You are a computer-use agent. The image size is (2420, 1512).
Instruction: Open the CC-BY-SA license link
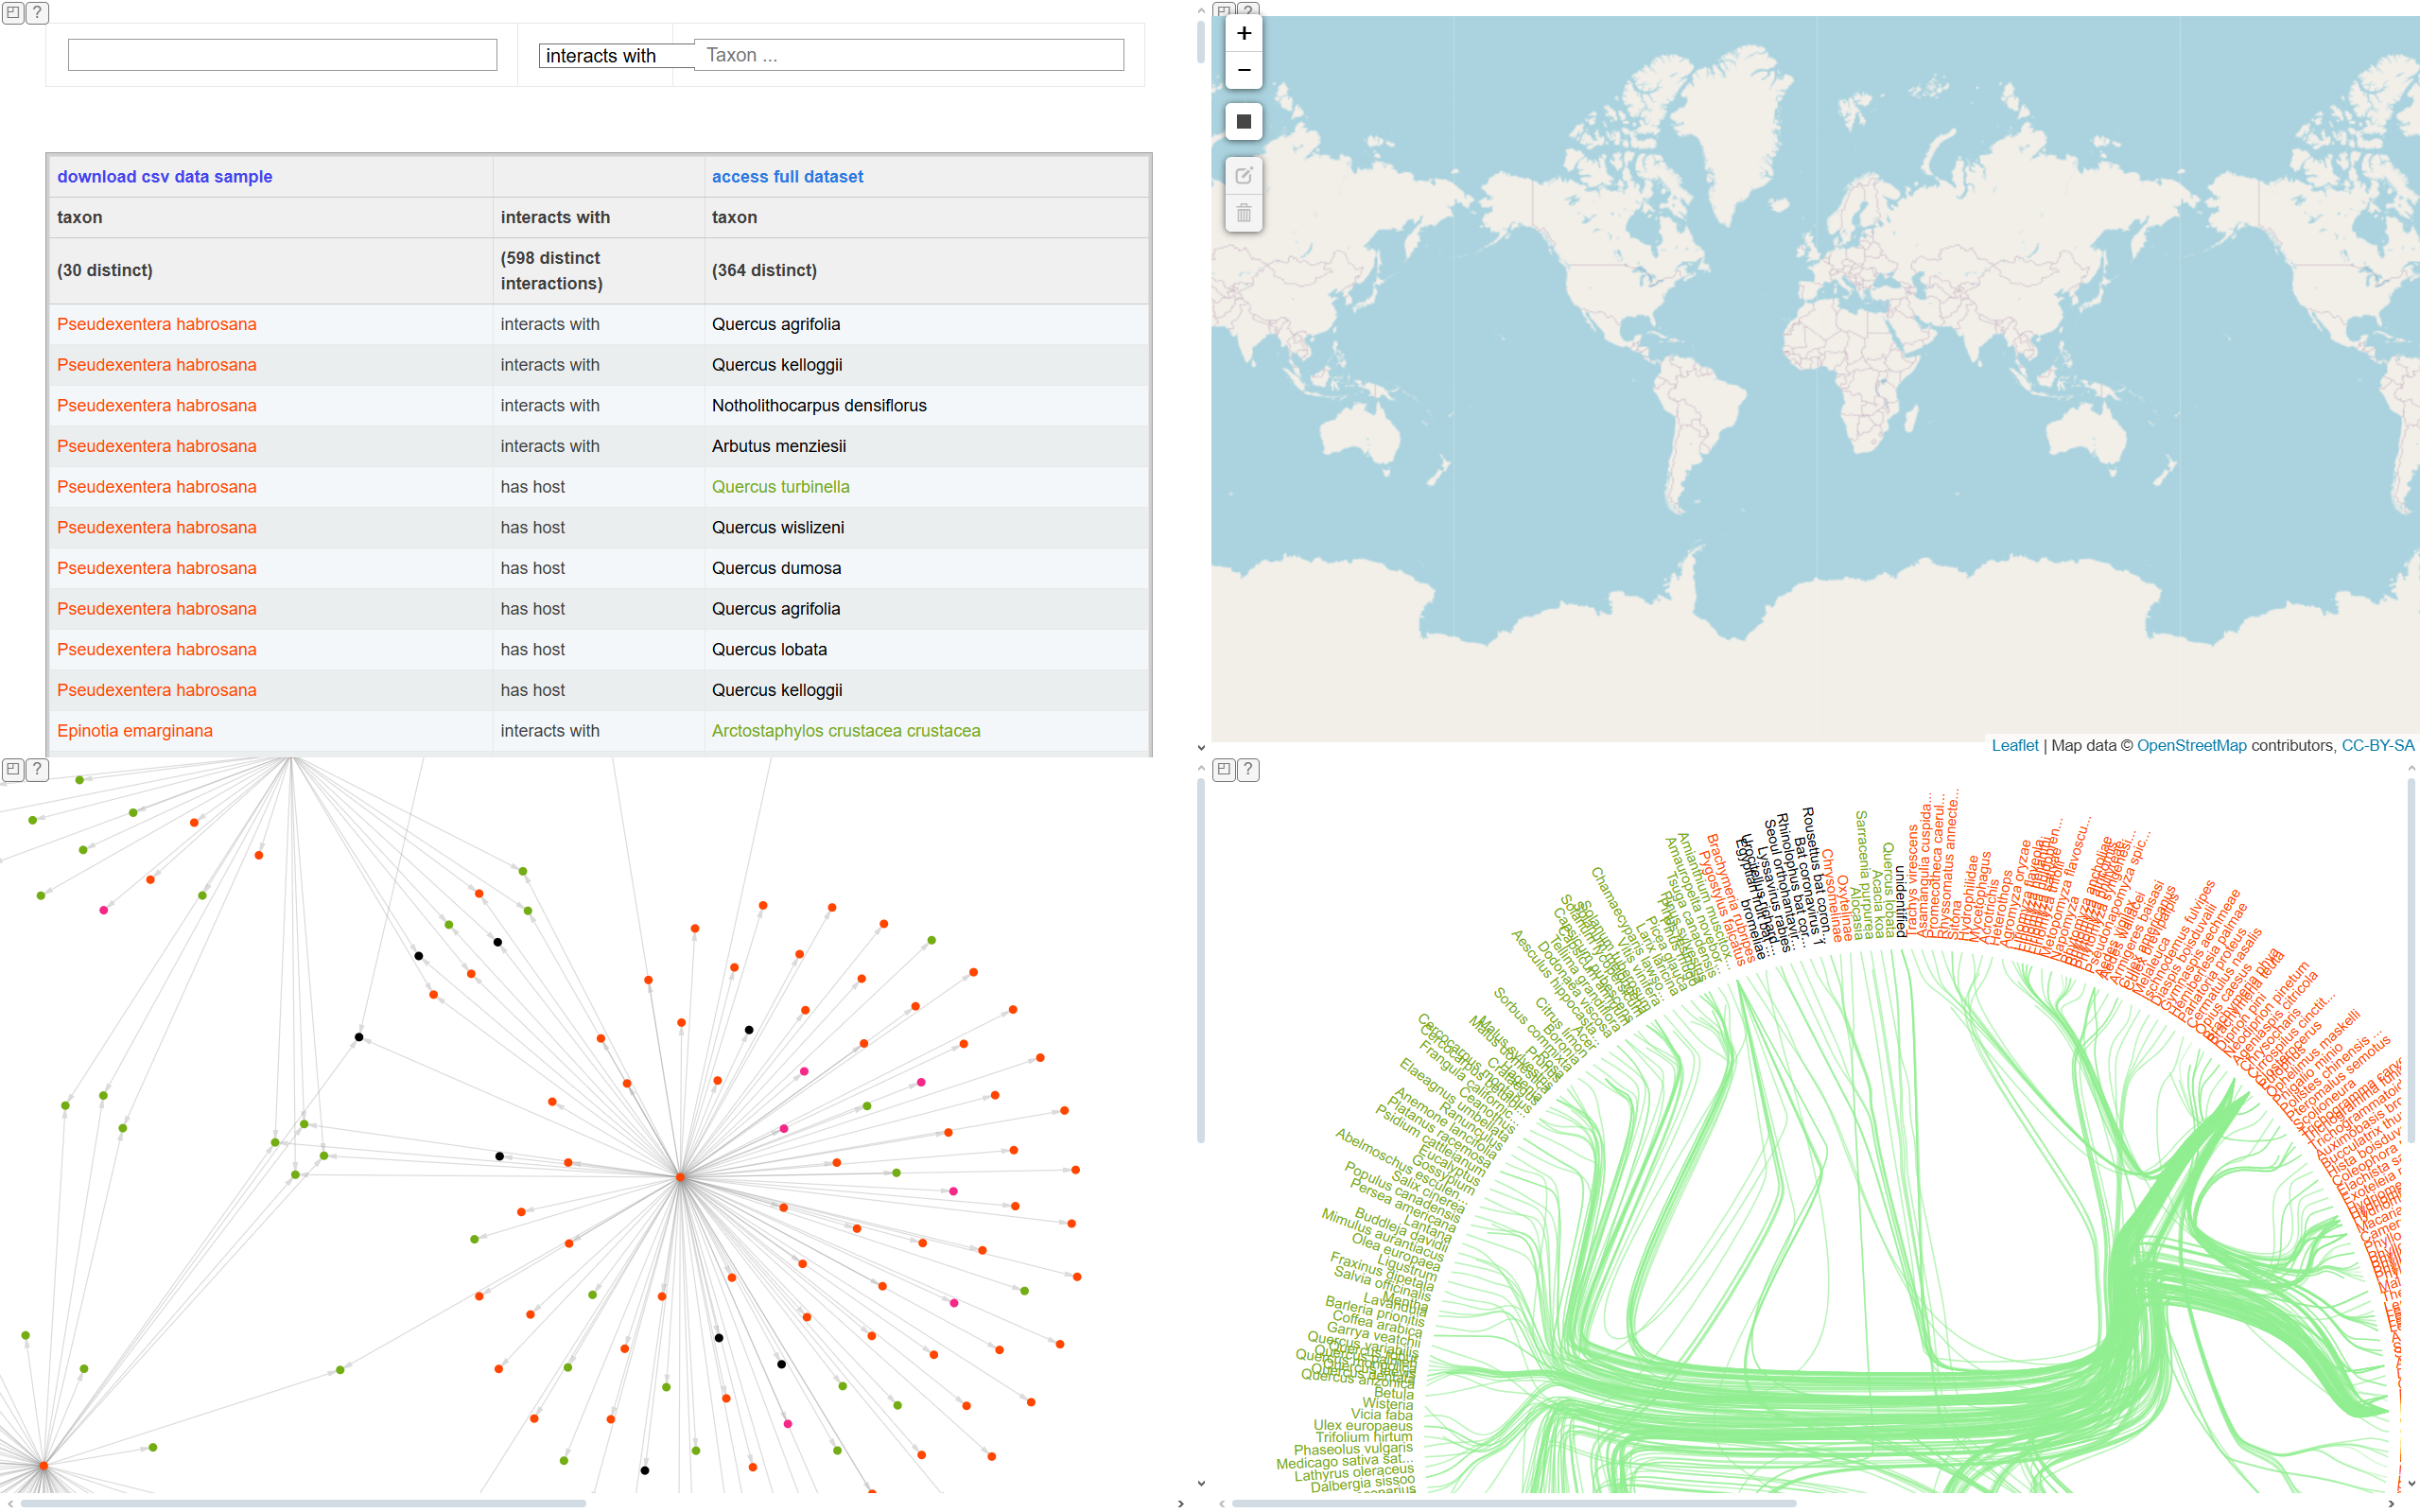[x=2377, y=746]
